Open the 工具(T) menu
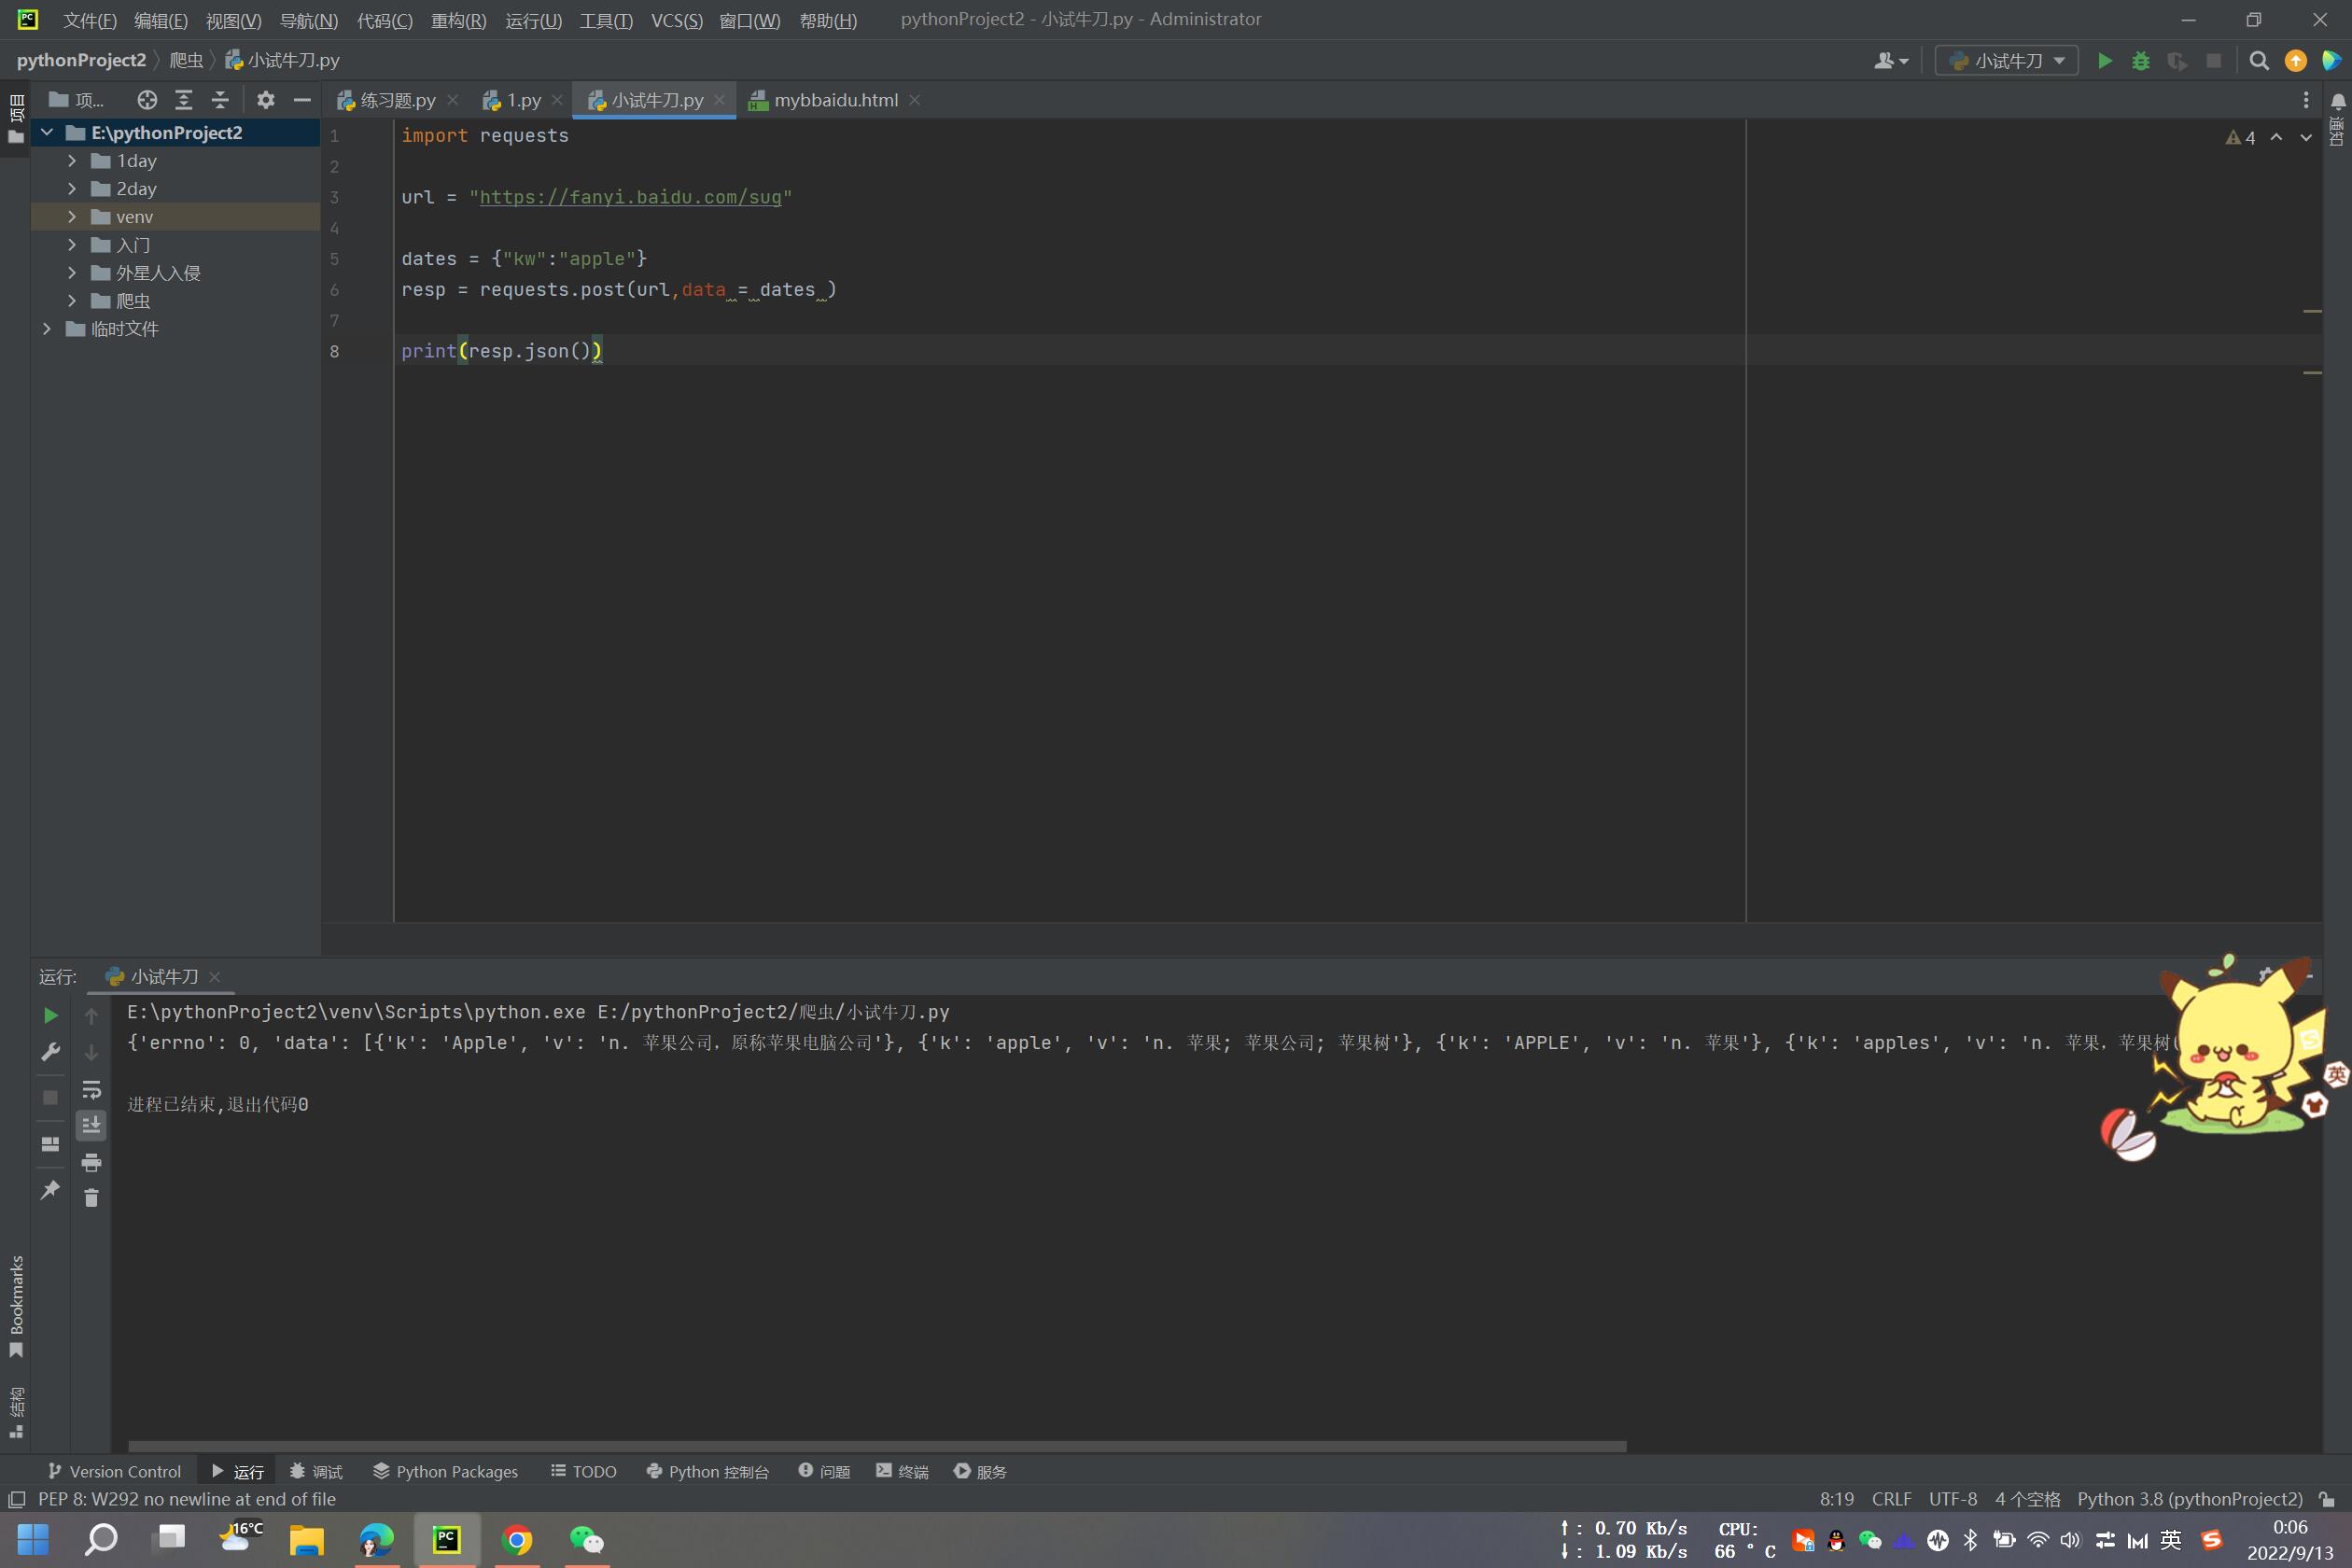Image resolution: width=2352 pixels, height=1568 pixels. [605, 20]
